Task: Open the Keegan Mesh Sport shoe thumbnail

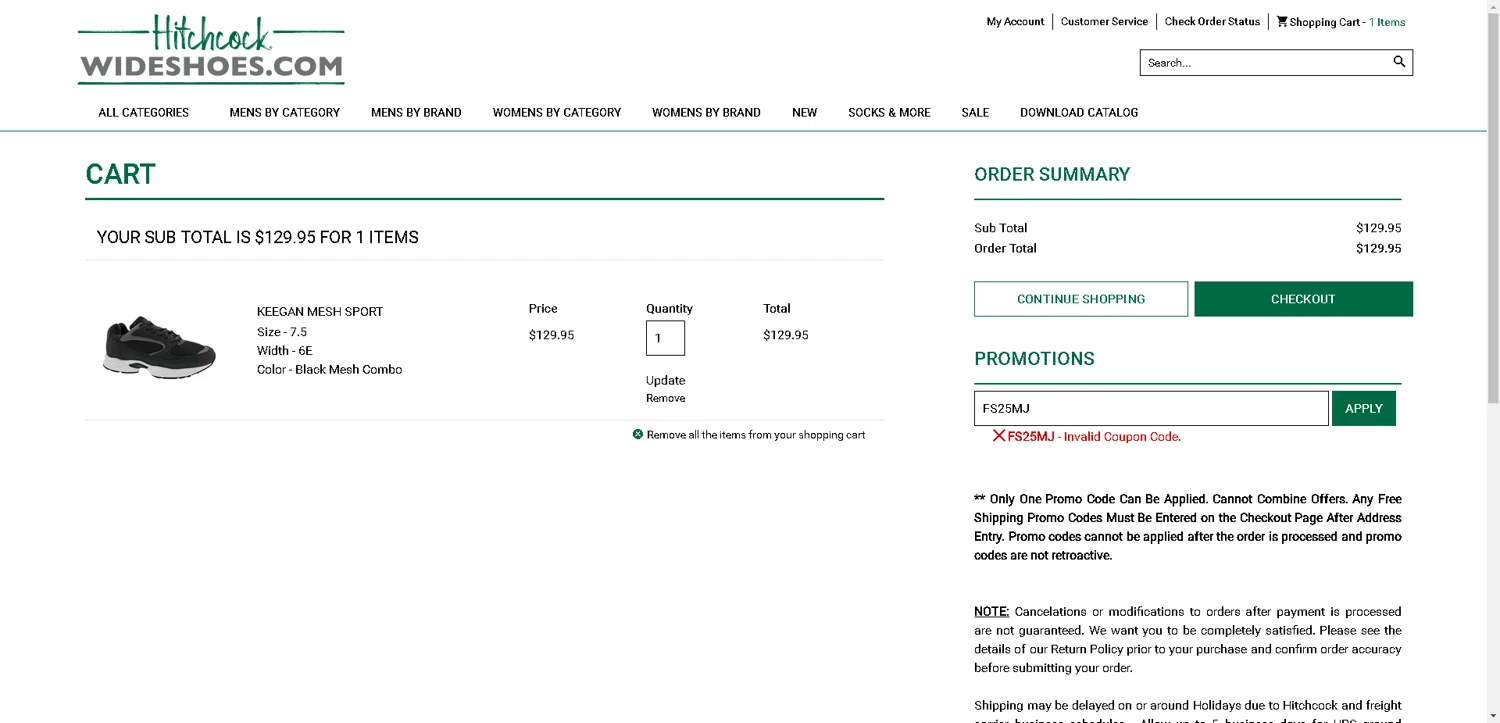Action: pos(159,347)
